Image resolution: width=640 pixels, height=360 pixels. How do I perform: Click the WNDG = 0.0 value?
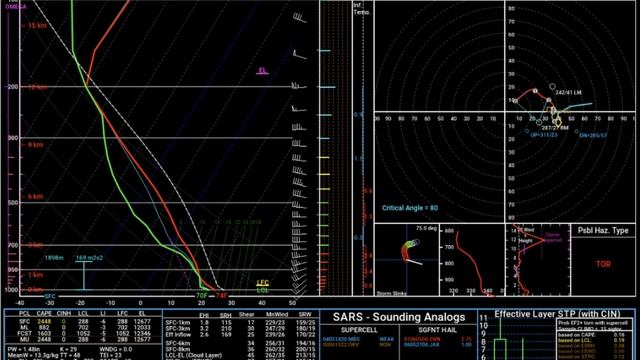point(116,350)
